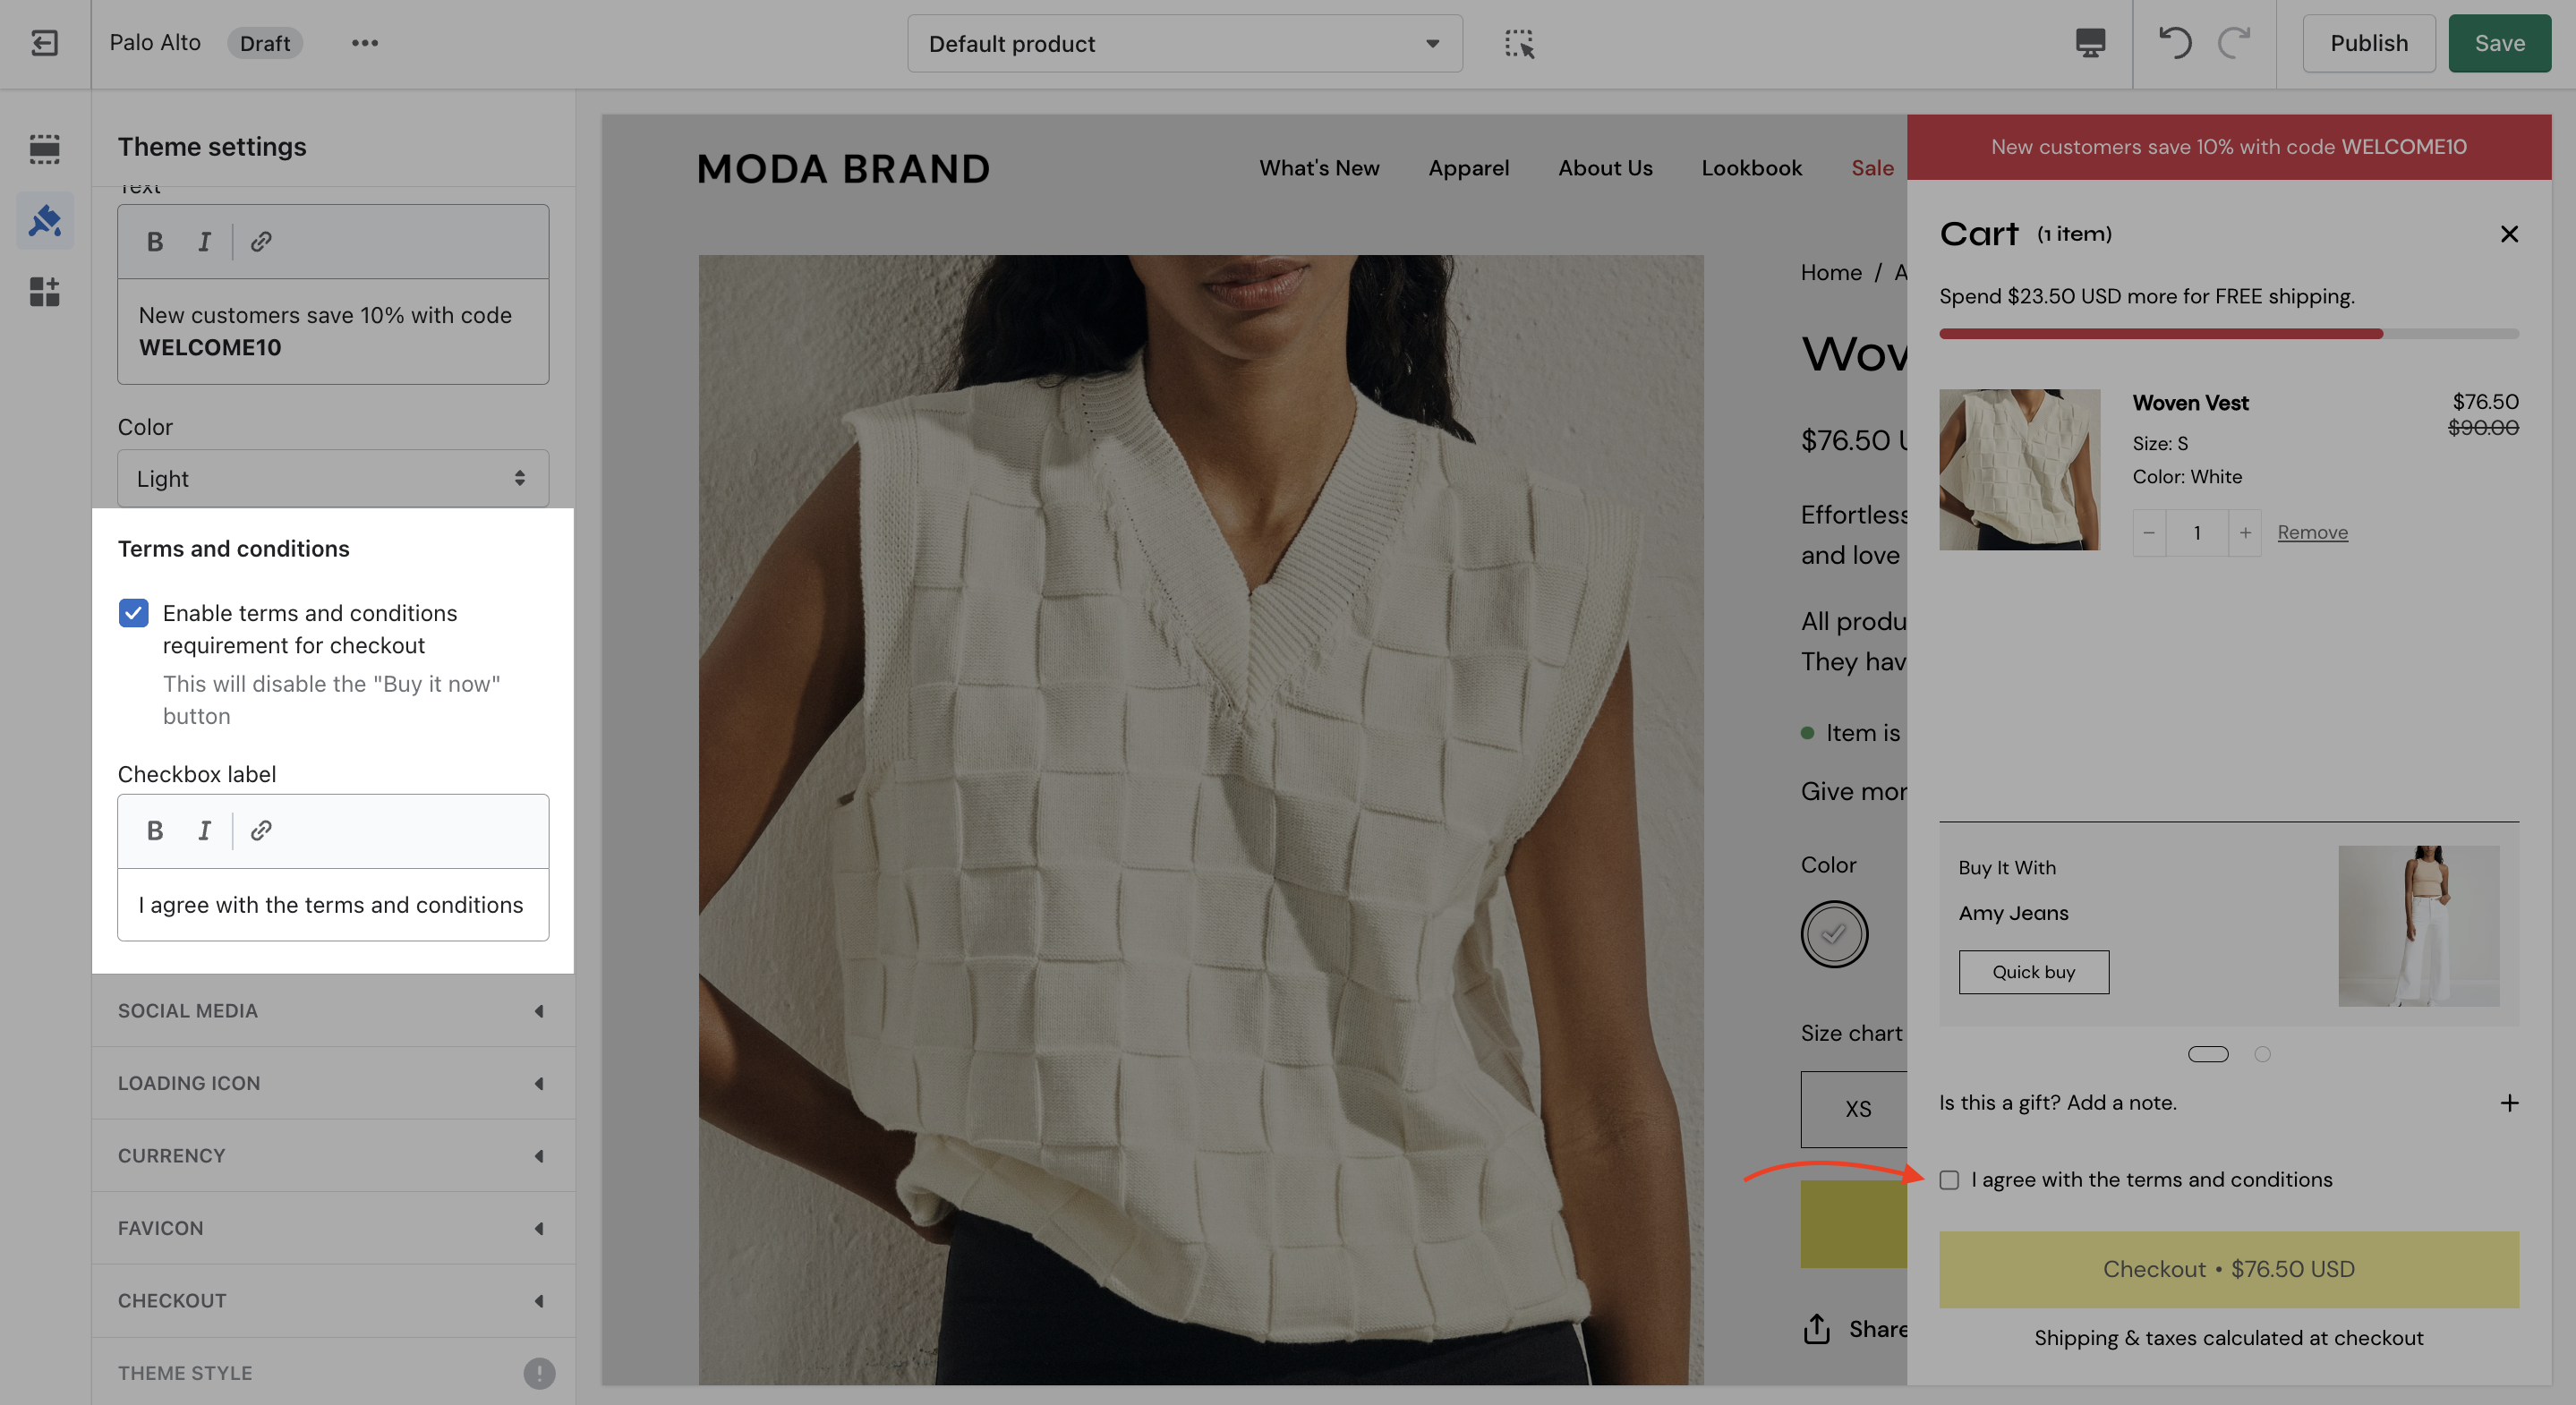Click the Remove link for Woven Vest
The image size is (2576, 1405).
pos(2312,532)
